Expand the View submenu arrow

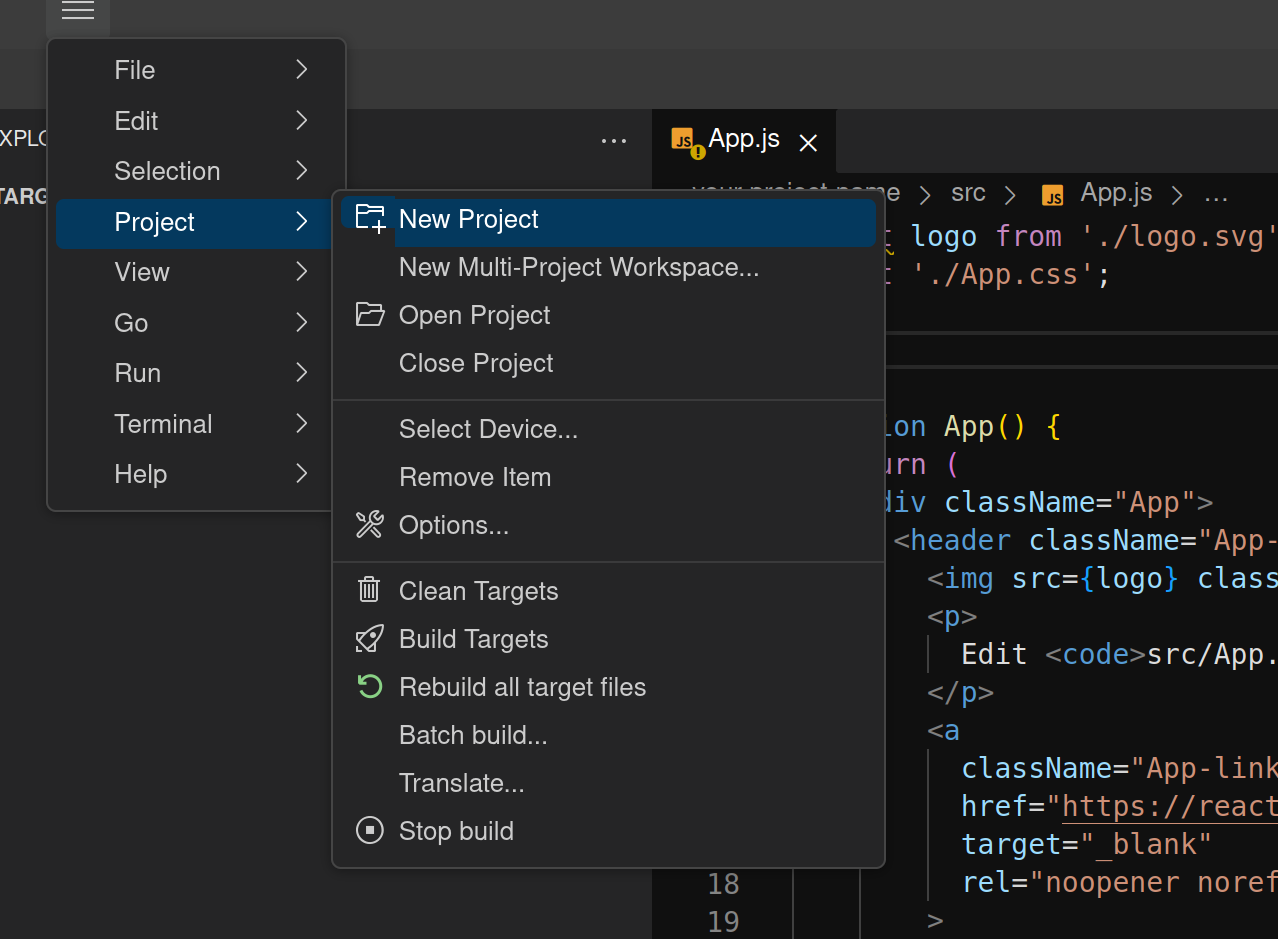pyautogui.click(x=302, y=272)
